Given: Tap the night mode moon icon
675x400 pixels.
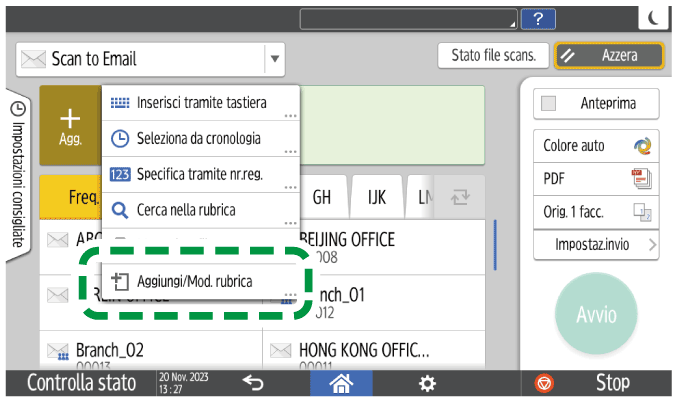Looking at the screenshot, I should click(652, 18).
